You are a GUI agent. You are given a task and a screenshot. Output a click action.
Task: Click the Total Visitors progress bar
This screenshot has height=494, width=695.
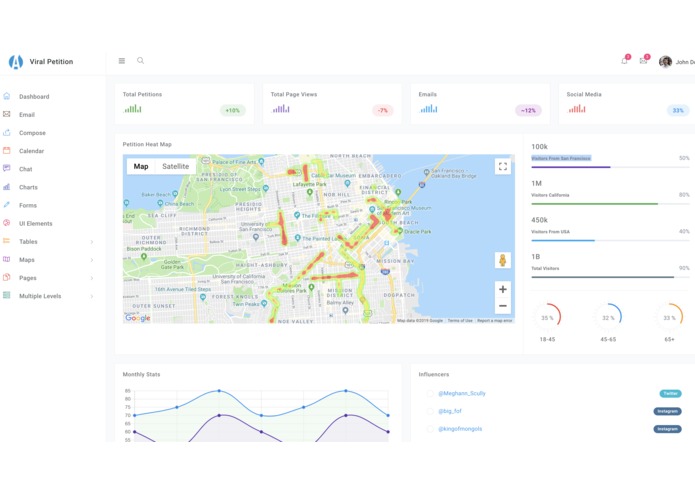pyautogui.click(x=610, y=277)
